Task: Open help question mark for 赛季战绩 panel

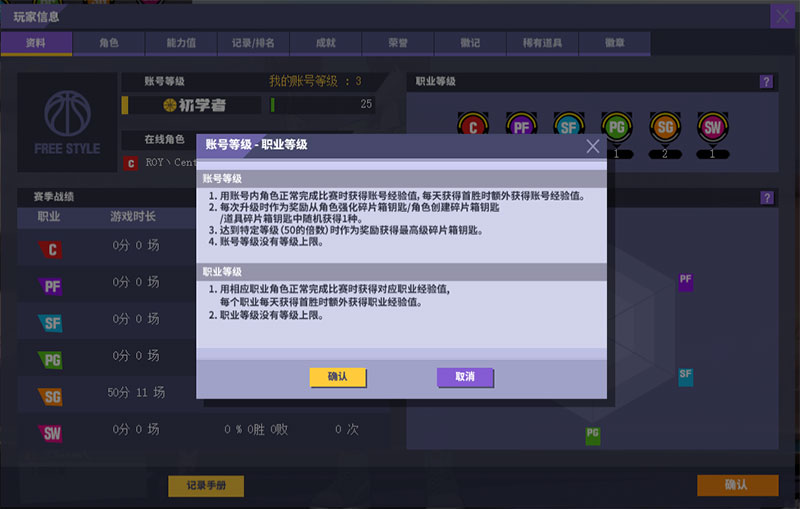Action: 766,197
